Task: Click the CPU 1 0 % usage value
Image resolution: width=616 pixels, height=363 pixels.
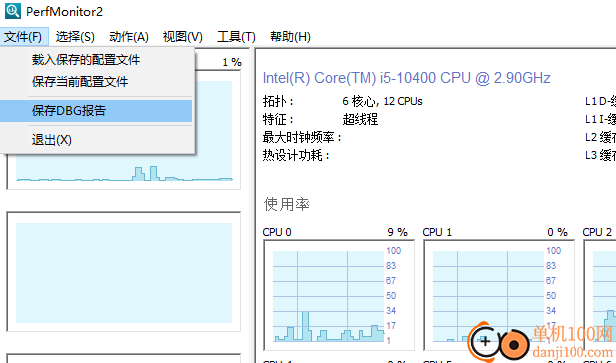Action: pos(557,232)
